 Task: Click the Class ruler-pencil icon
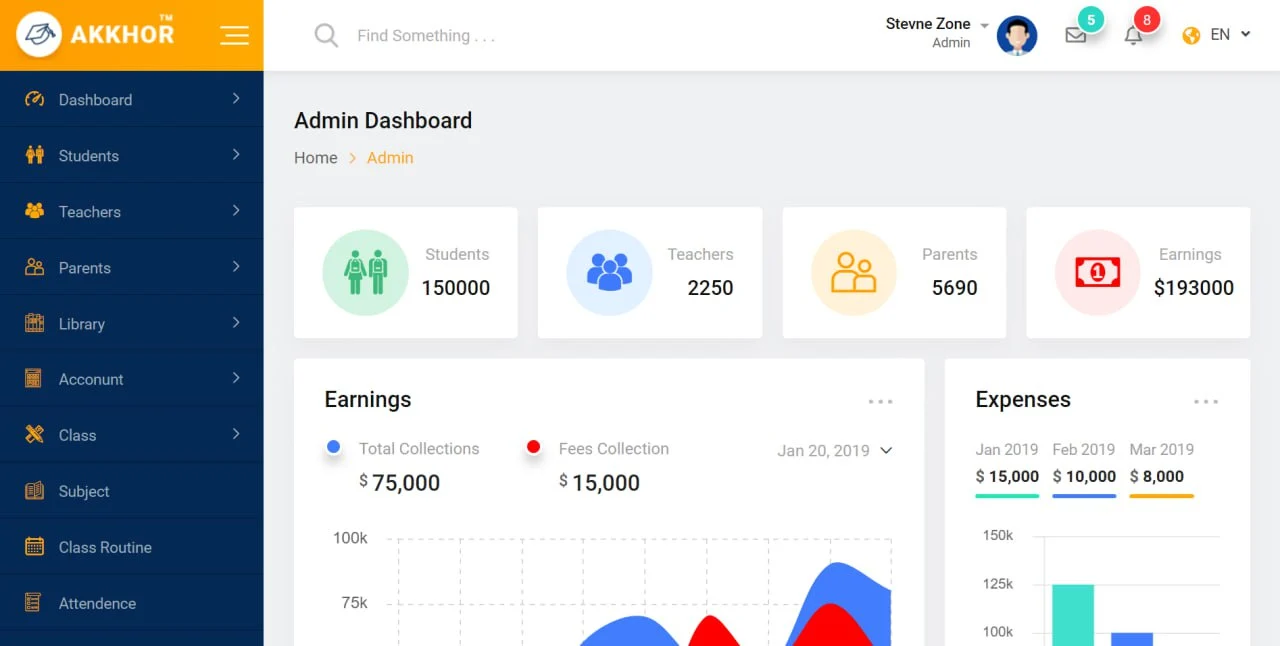point(34,434)
